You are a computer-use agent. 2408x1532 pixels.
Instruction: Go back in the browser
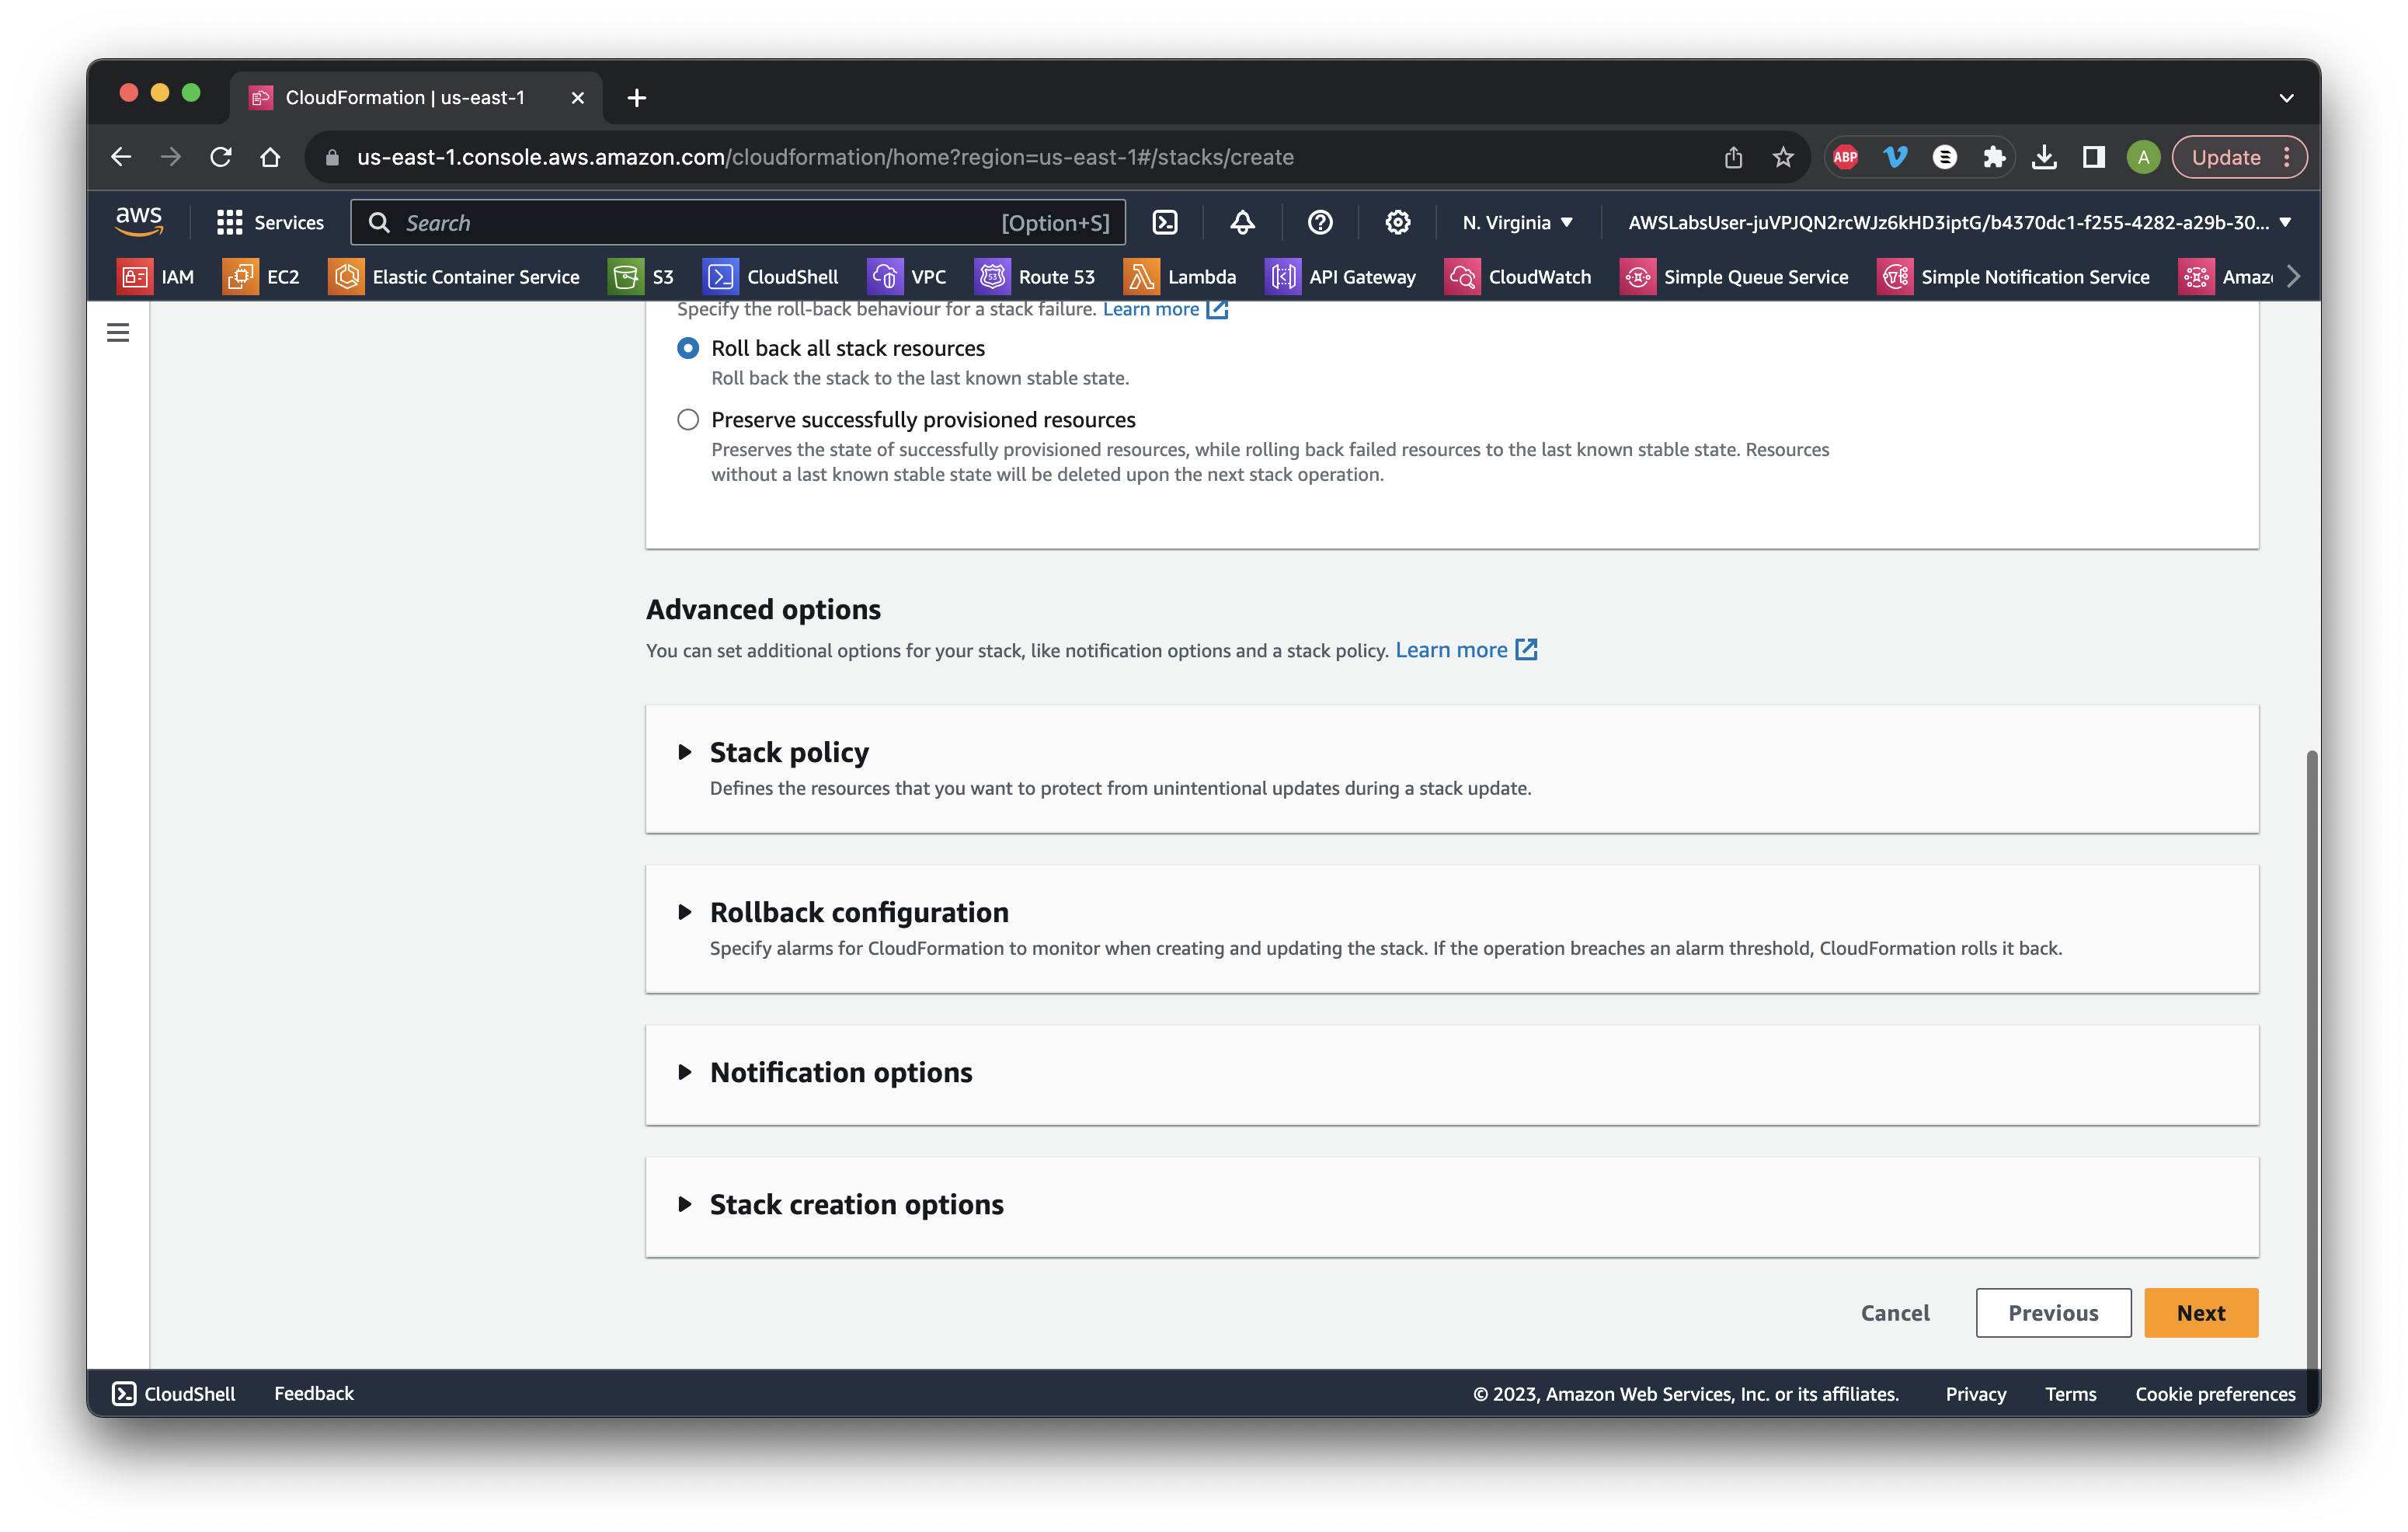[121, 157]
